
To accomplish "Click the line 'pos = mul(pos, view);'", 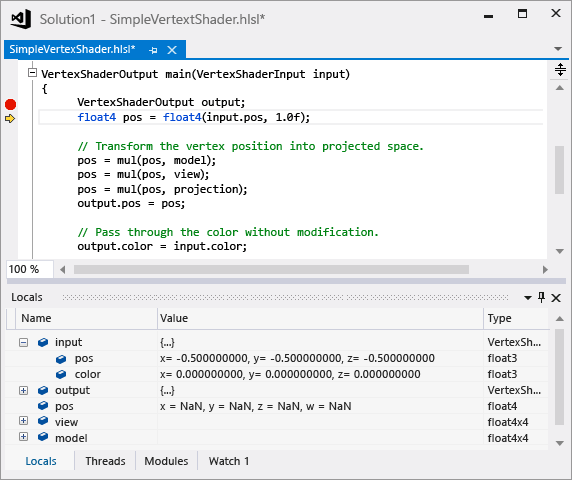I will coord(143,174).
